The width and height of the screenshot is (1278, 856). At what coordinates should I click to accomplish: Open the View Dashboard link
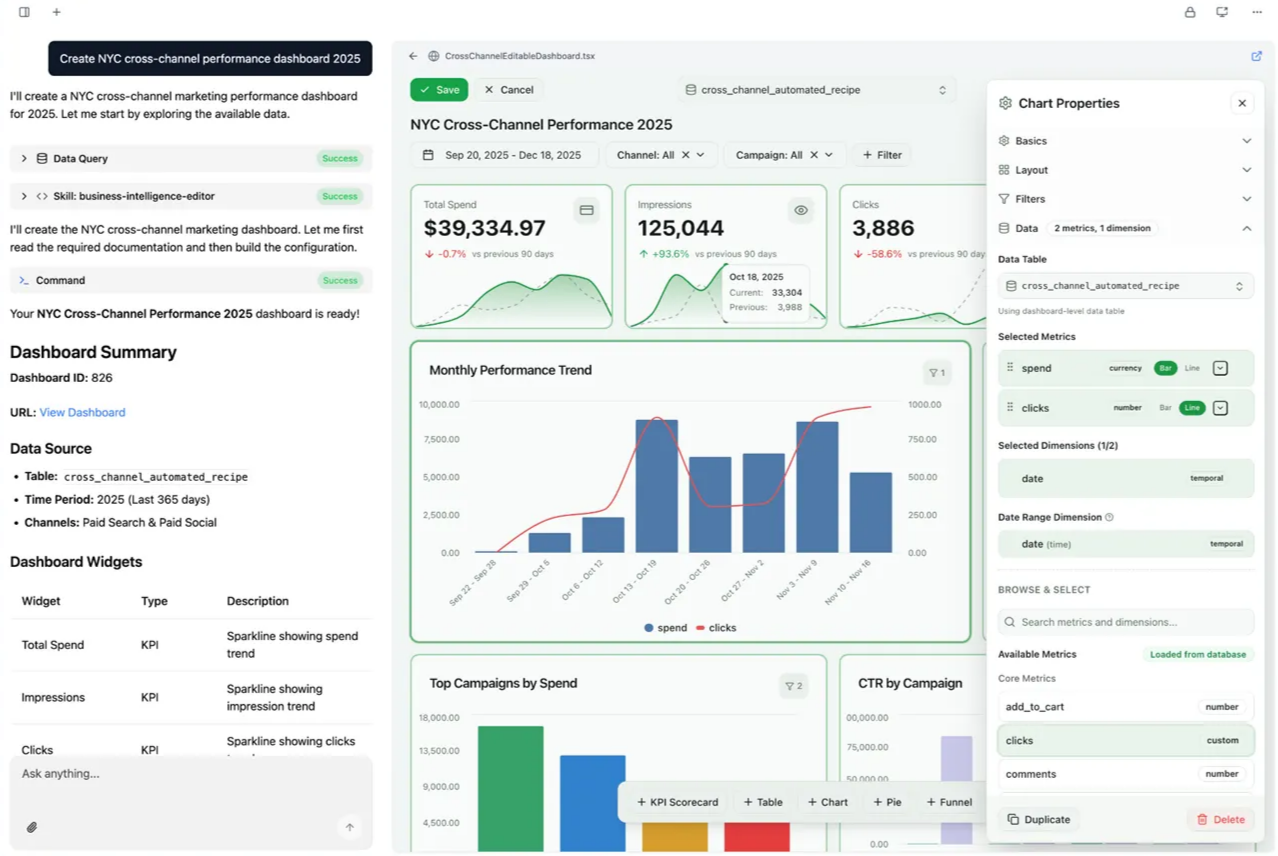click(82, 412)
